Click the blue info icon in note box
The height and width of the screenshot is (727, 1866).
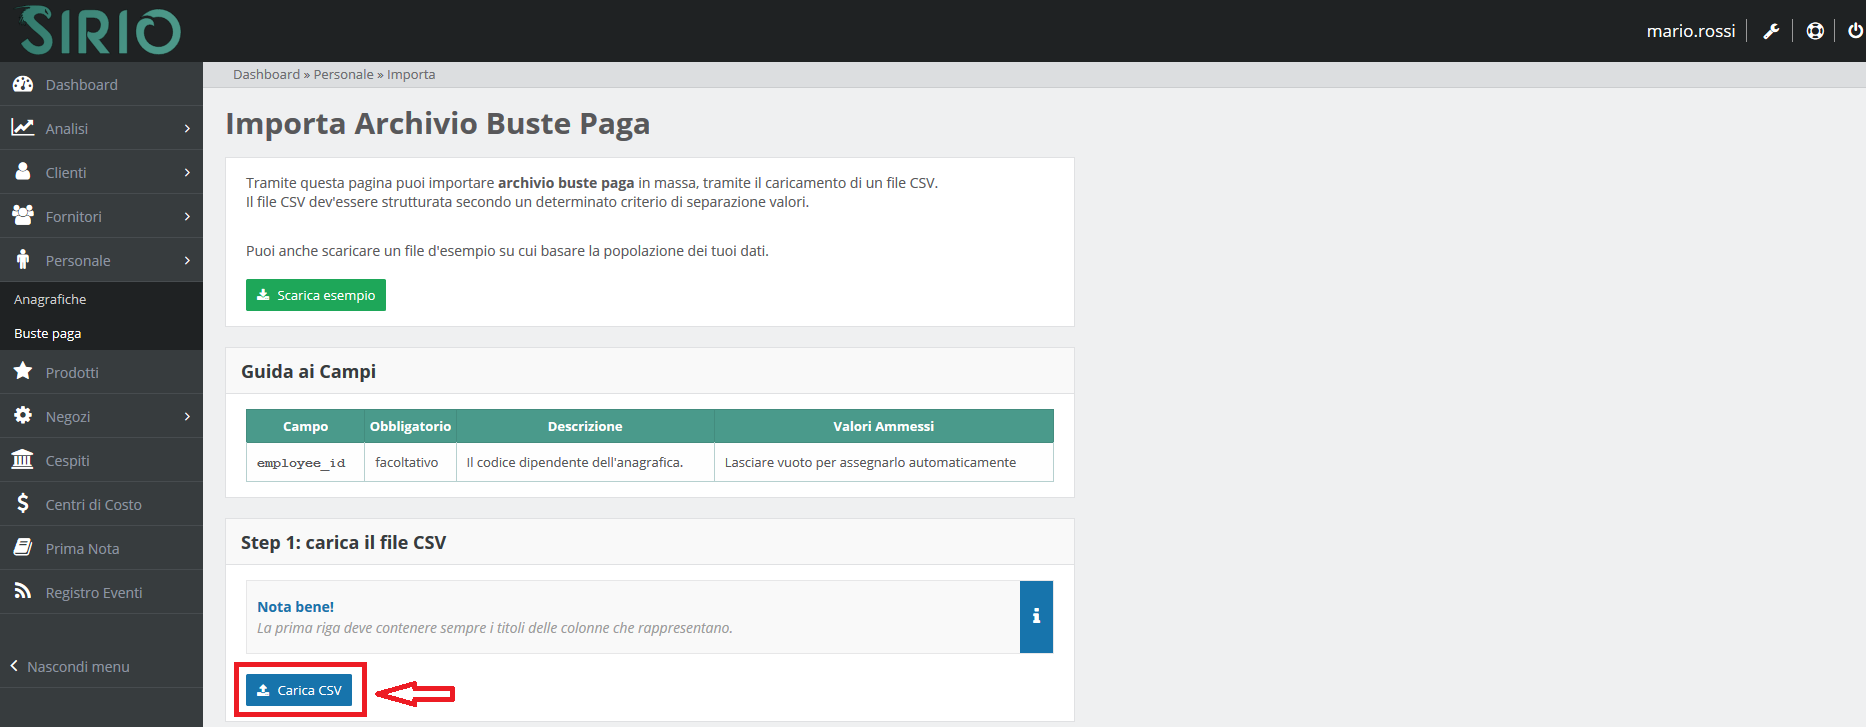point(1036,617)
